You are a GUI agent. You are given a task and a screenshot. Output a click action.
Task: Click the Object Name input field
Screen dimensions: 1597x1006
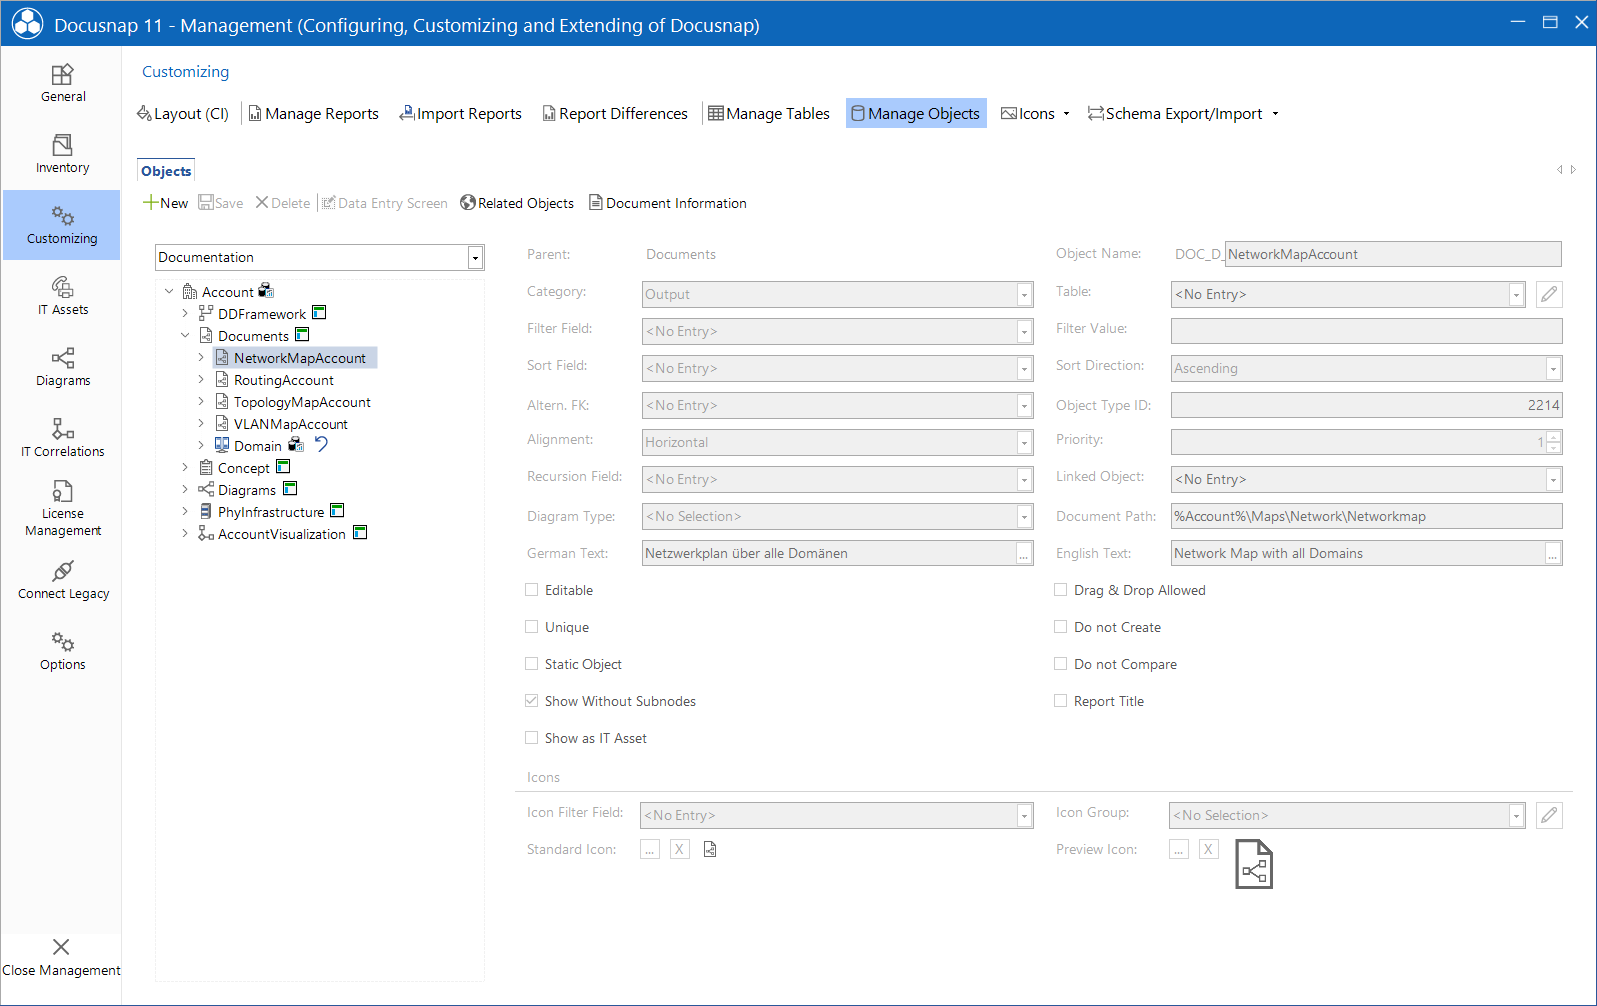(x=1393, y=254)
